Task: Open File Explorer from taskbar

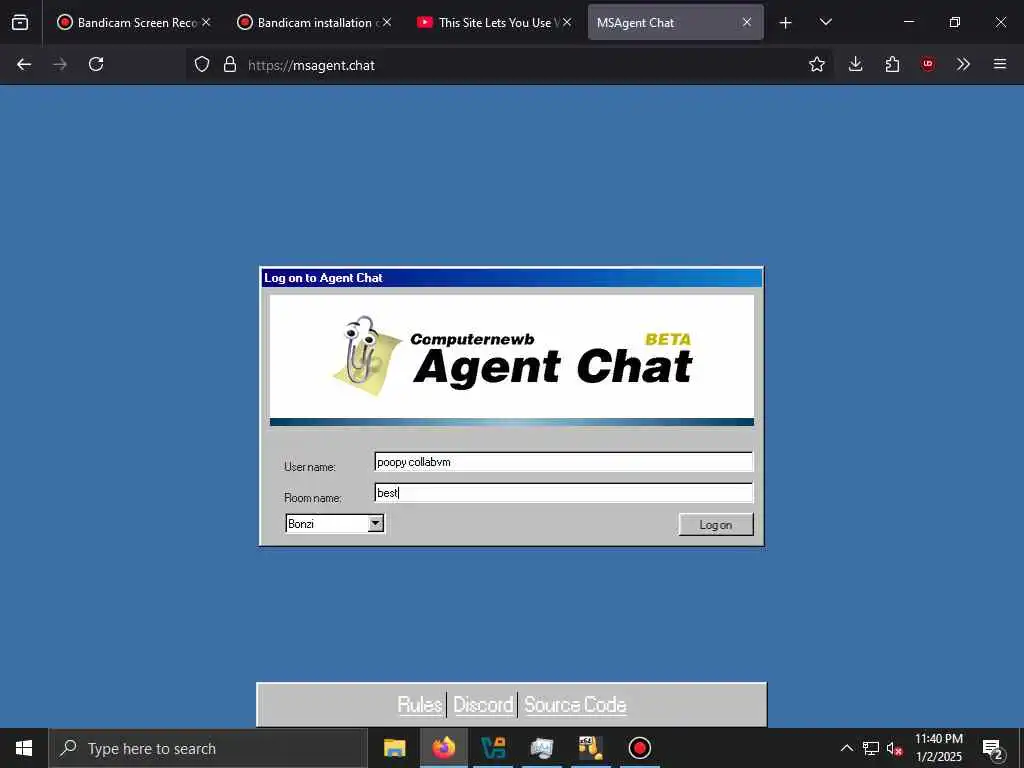Action: (394, 748)
